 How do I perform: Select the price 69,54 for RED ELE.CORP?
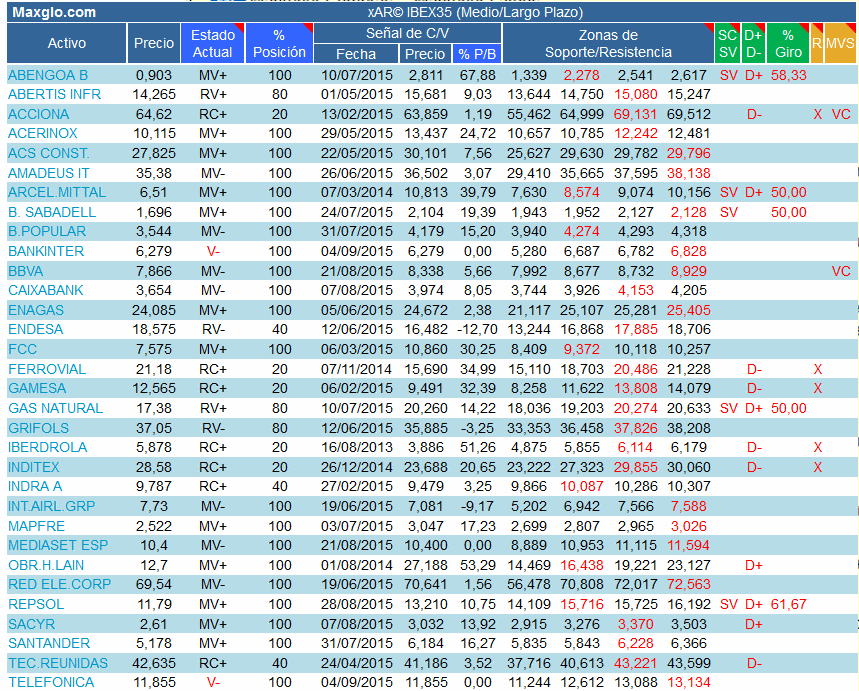tap(153, 584)
